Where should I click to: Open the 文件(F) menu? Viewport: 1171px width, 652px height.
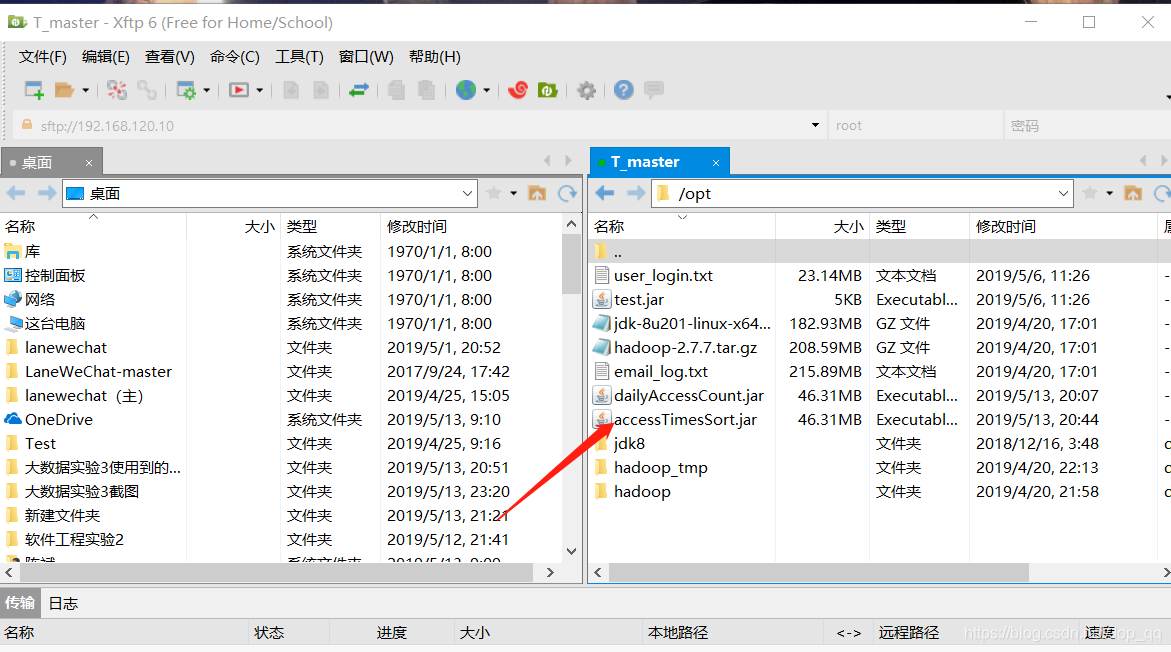click(43, 57)
